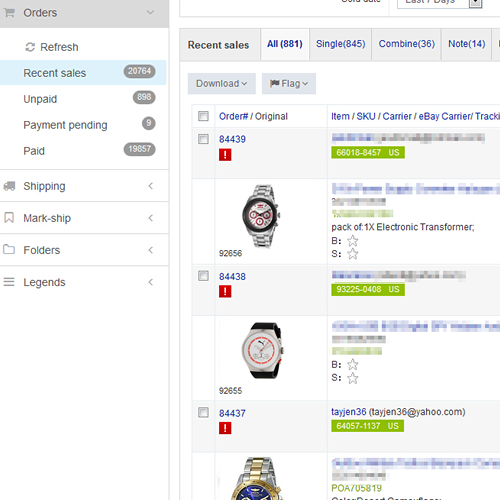Tick the checkbox for order 84439
Viewport: 500px width, 500px height.
pos(203,139)
